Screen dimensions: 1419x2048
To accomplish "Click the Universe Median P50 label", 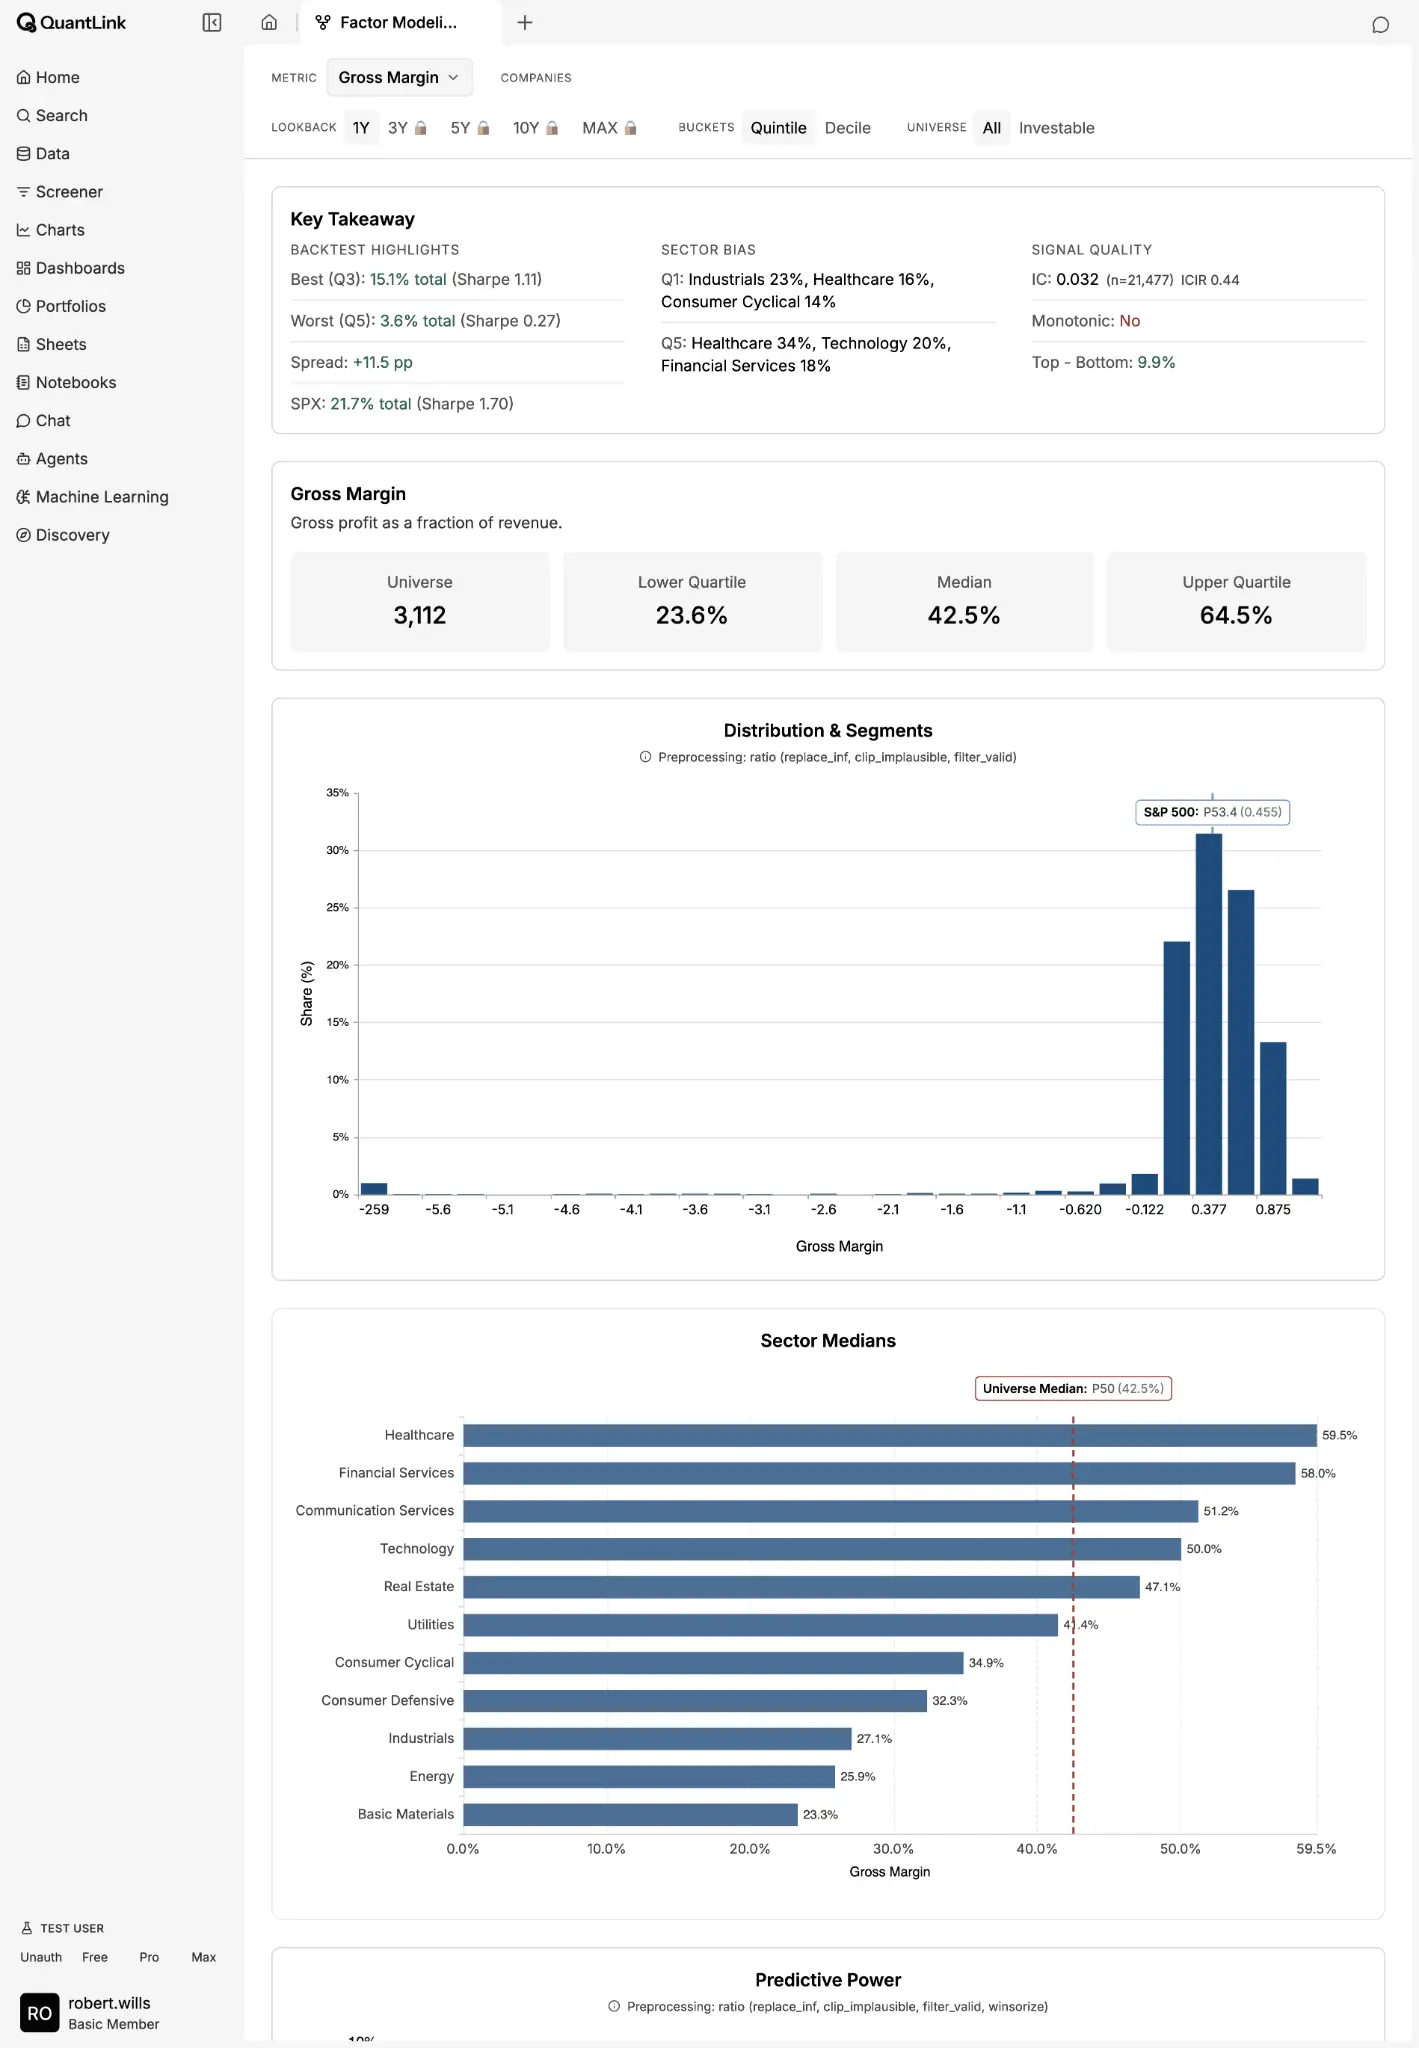I will click(1073, 1388).
